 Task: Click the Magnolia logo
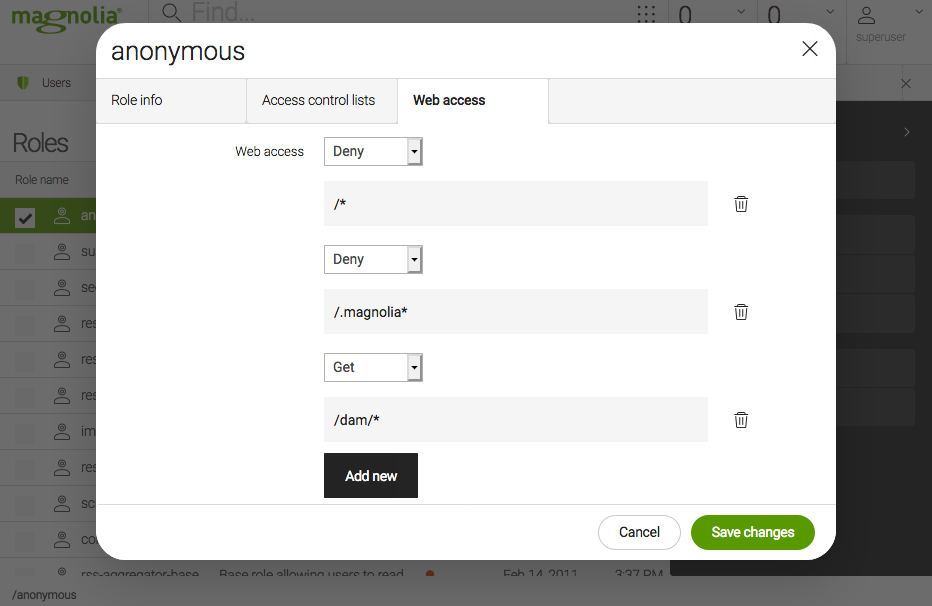click(x=67, y=18)
